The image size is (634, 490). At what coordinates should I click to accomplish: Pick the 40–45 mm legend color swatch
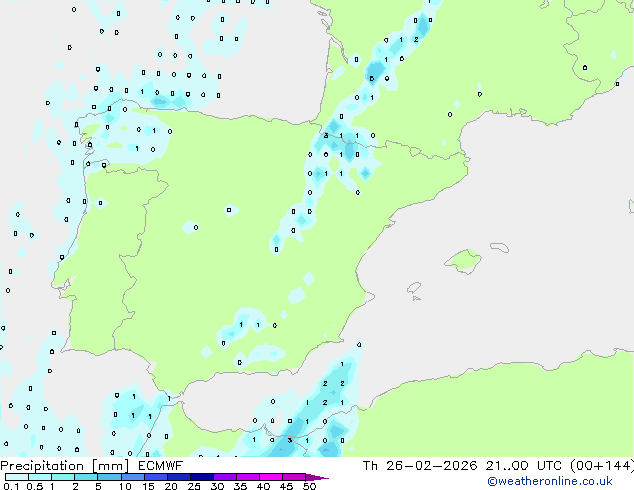pos(271,477)
